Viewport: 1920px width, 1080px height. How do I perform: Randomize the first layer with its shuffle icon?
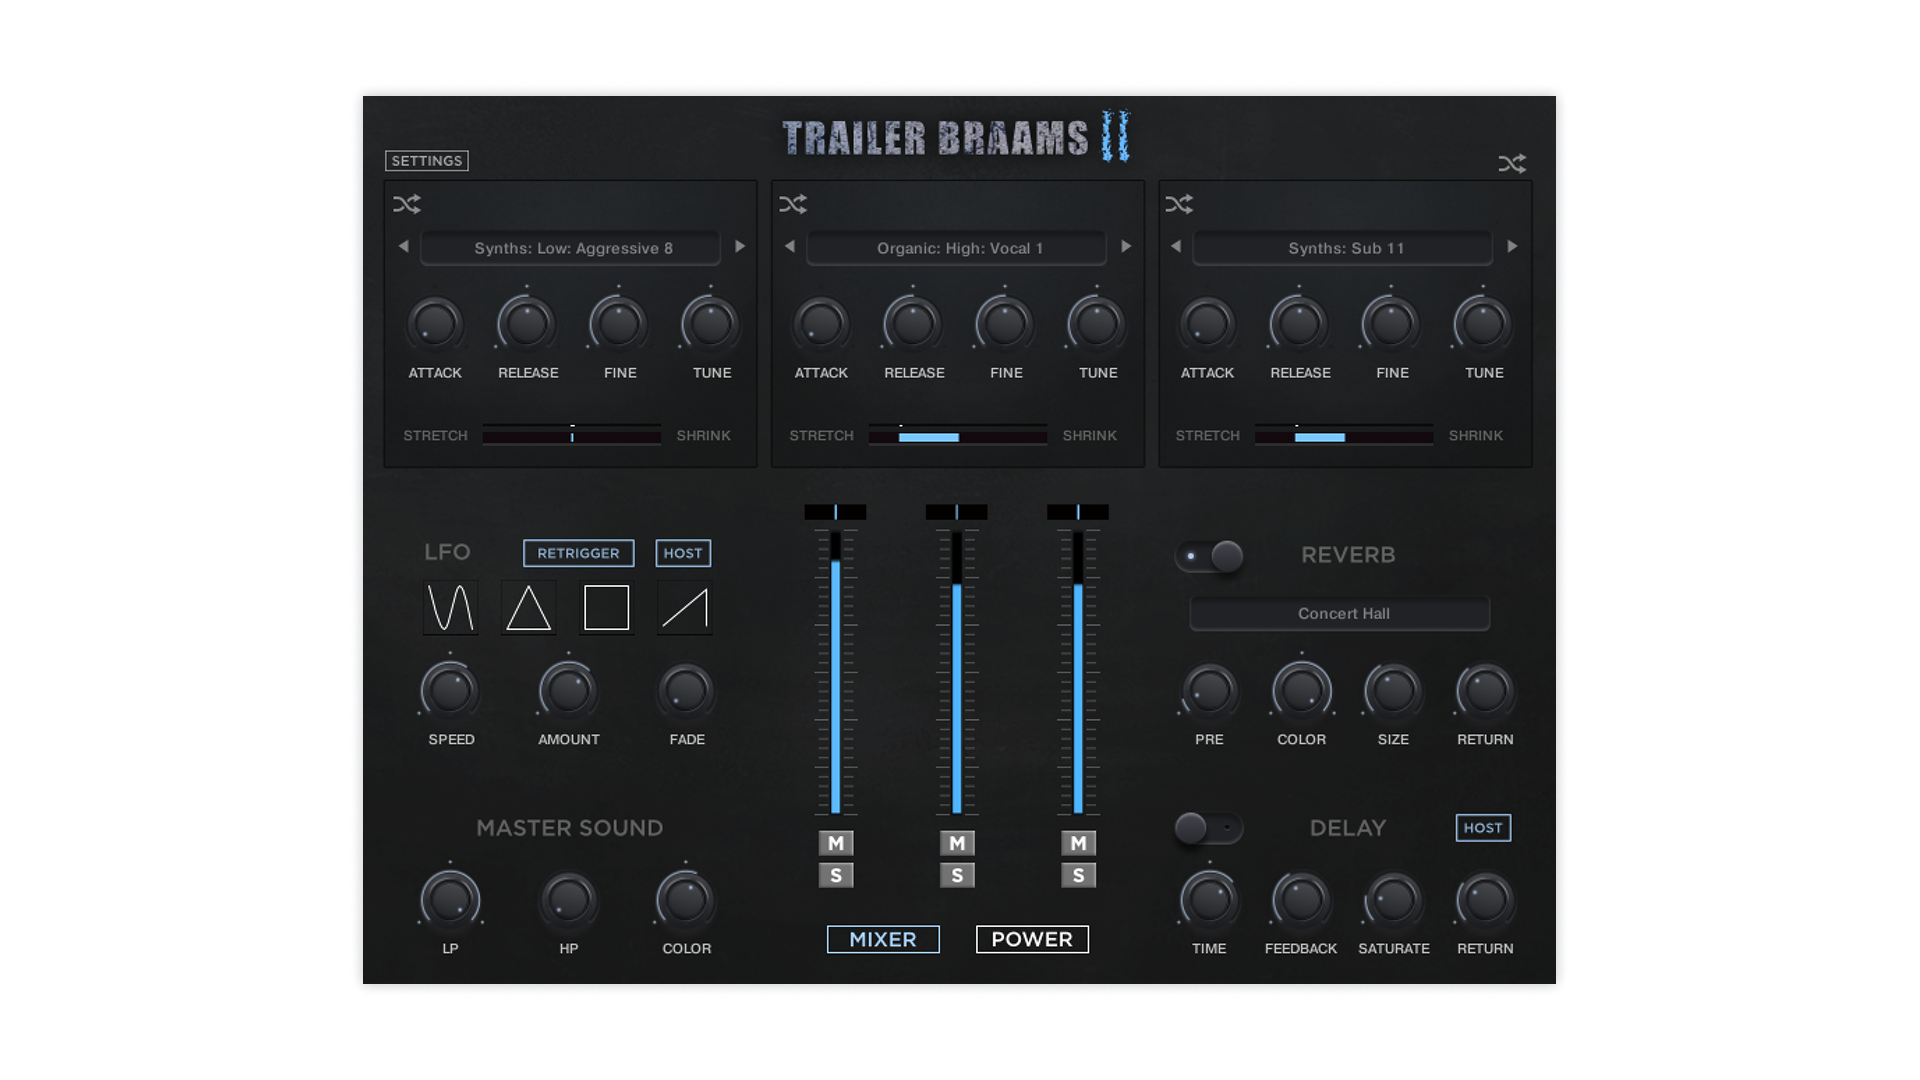click(406, 204)
